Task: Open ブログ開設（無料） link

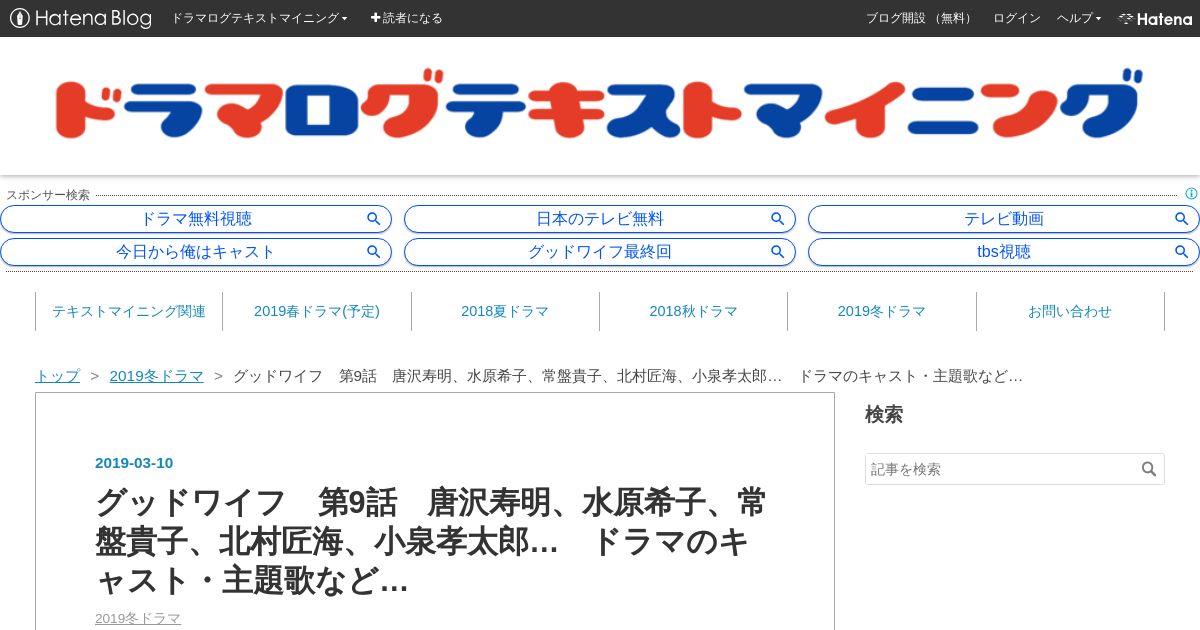Action: (x=920, y=18)
